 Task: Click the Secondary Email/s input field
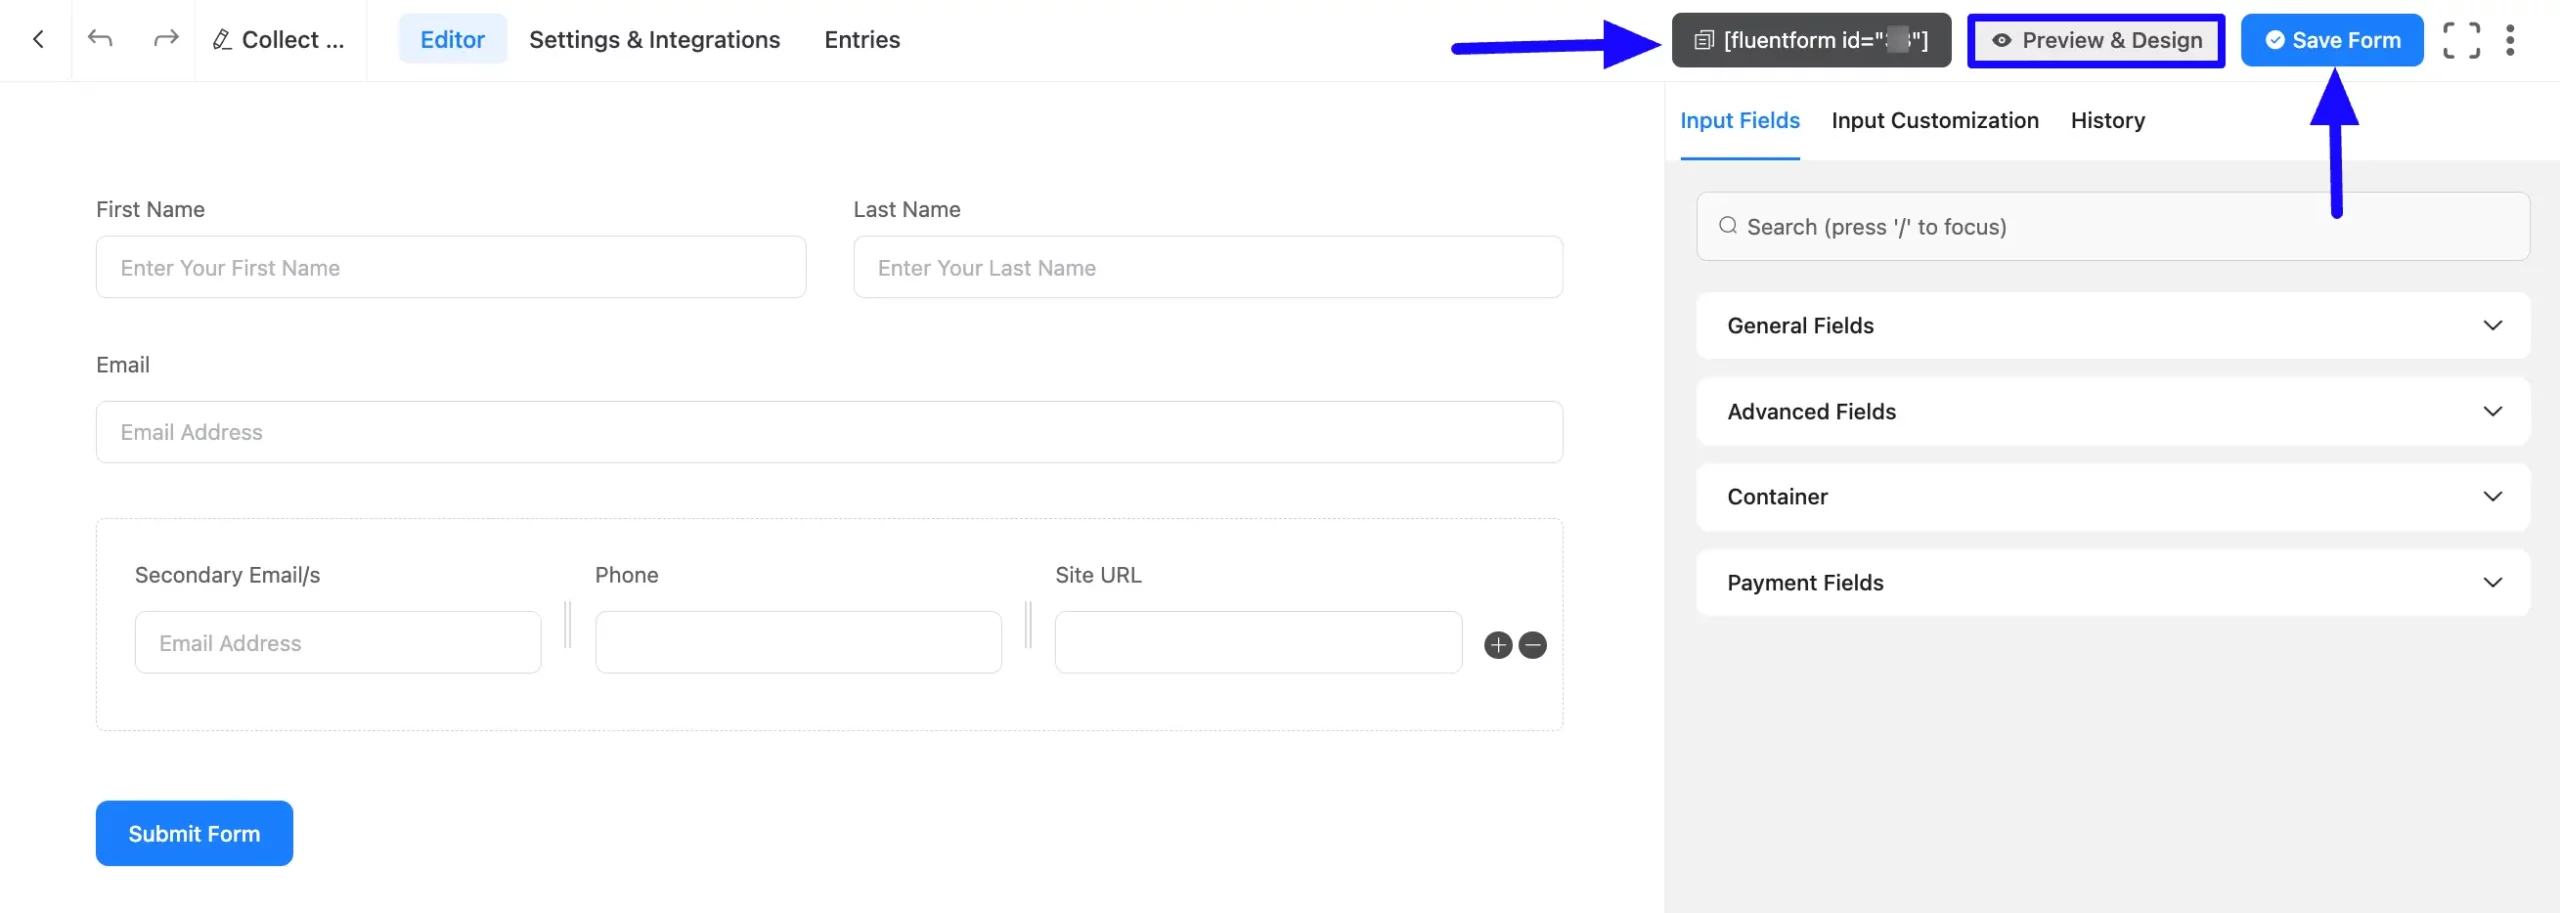(338, 642)
